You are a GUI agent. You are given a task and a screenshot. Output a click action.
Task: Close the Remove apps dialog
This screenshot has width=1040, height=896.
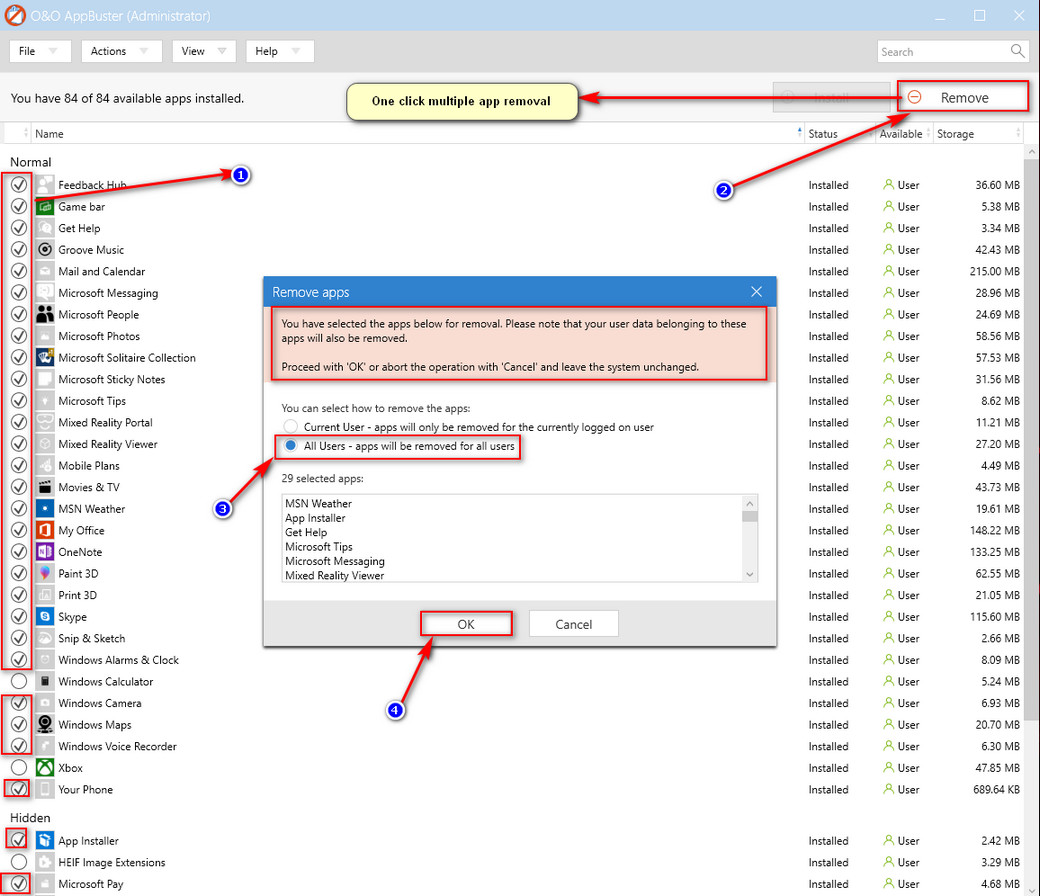click(756, 292)
